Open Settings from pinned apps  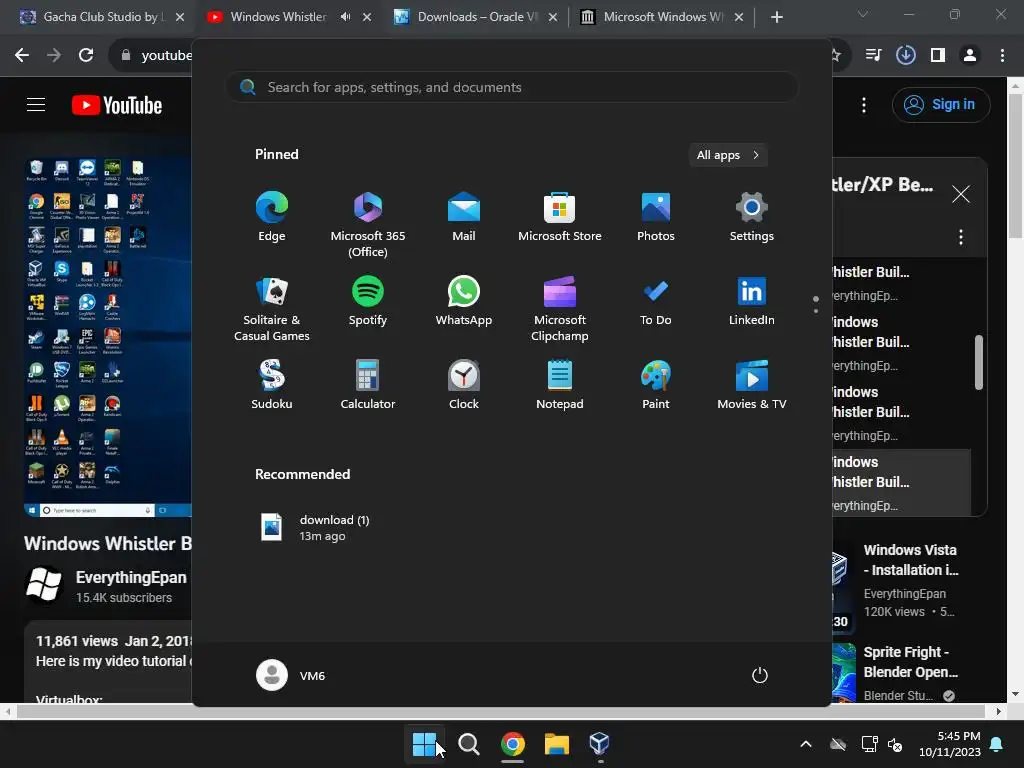(752, 217)
